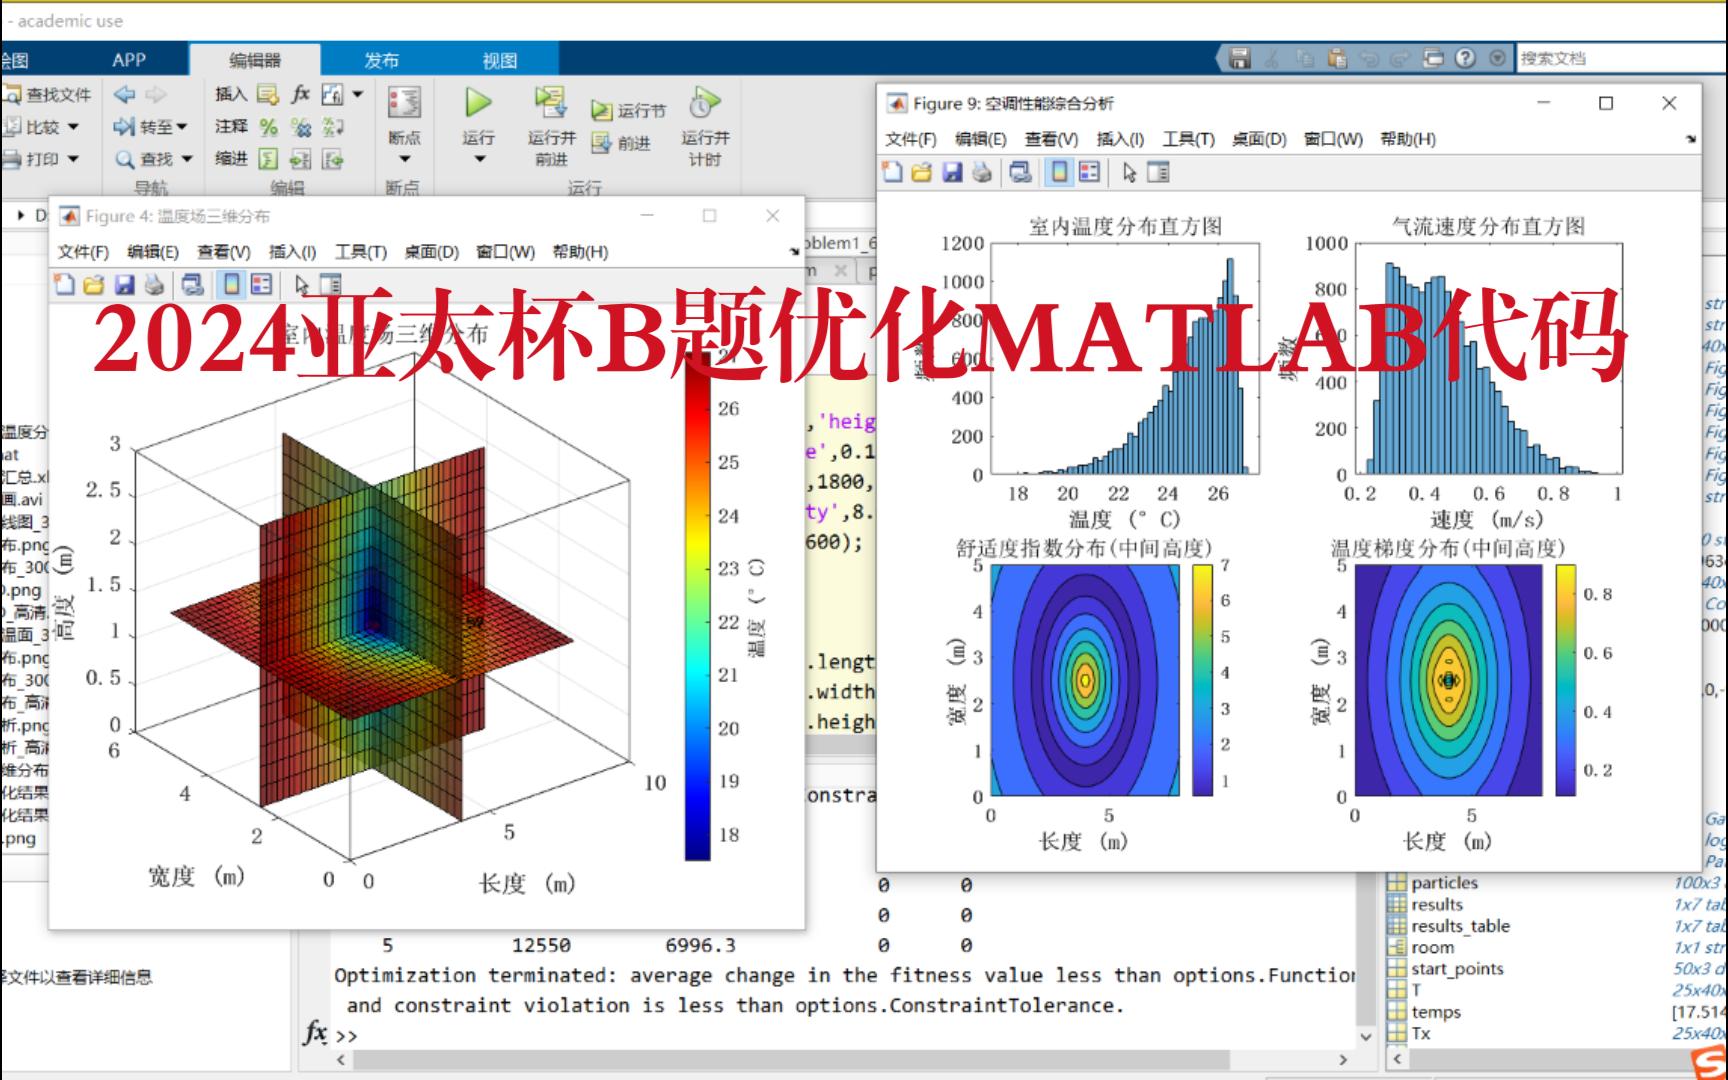Viewport: 1728px width, 1080px height.
Task: Expand the insert options dropdown arrow
Action: (357, 94)
